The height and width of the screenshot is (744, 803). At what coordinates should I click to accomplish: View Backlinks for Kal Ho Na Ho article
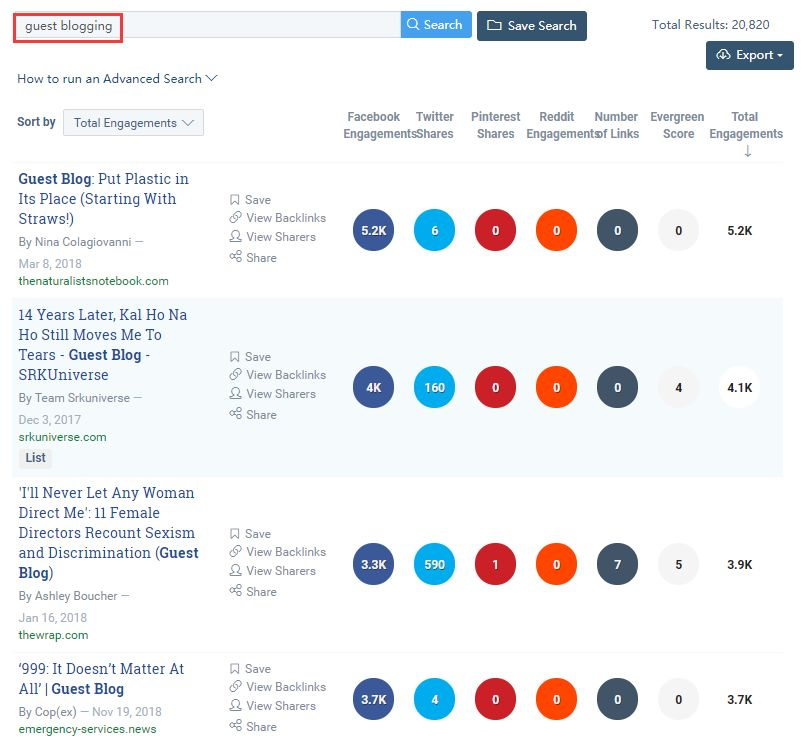[278, 375]
